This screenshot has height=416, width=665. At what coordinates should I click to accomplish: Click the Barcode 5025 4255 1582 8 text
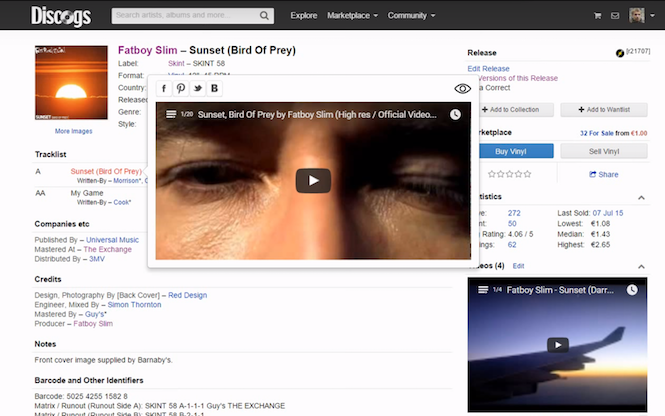click(x=81, y=396)
